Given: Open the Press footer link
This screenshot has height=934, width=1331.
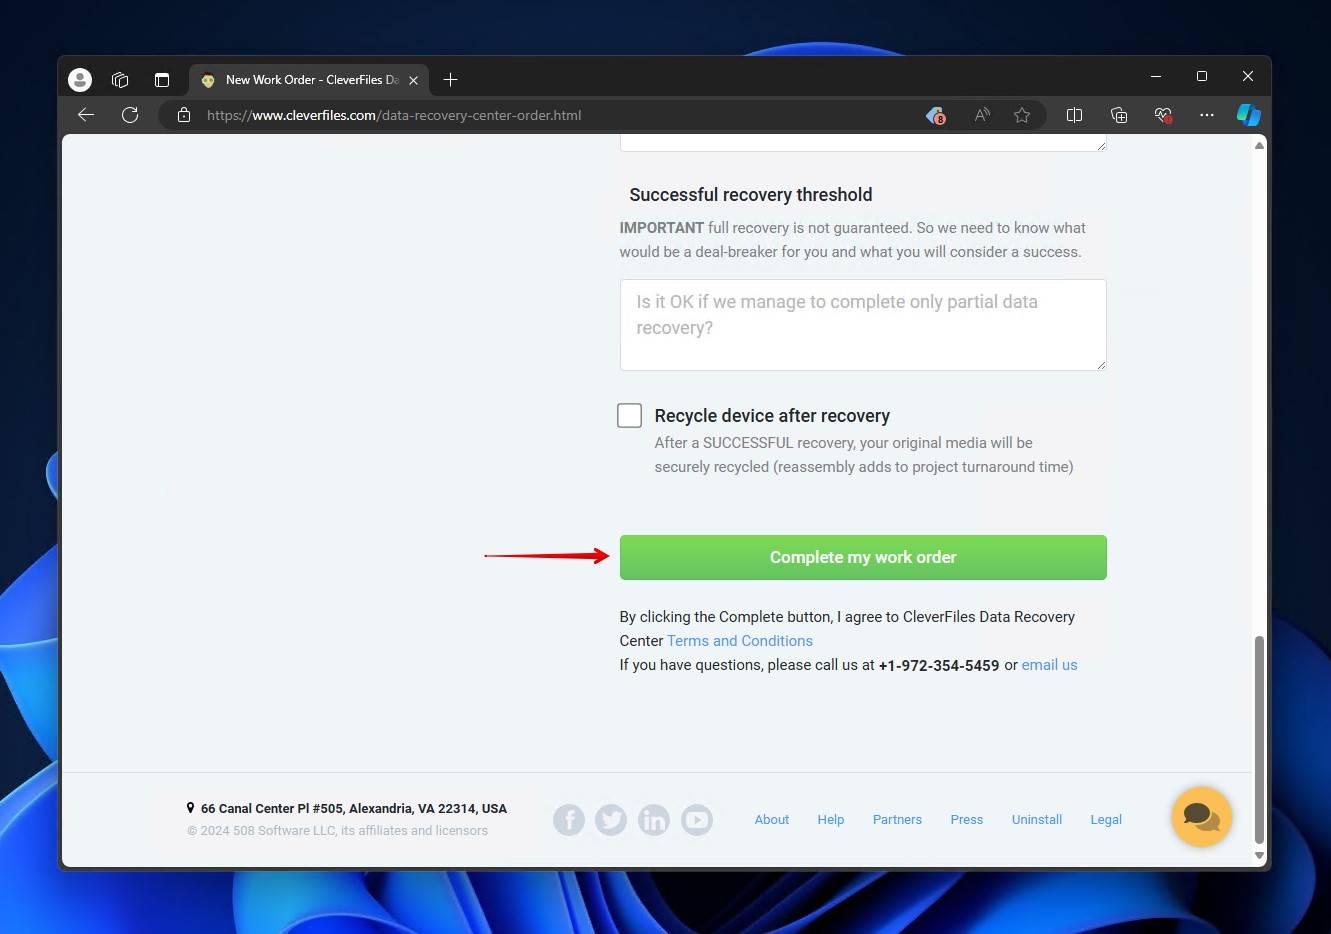Looking at the screenshot, I should pos(967,819).
